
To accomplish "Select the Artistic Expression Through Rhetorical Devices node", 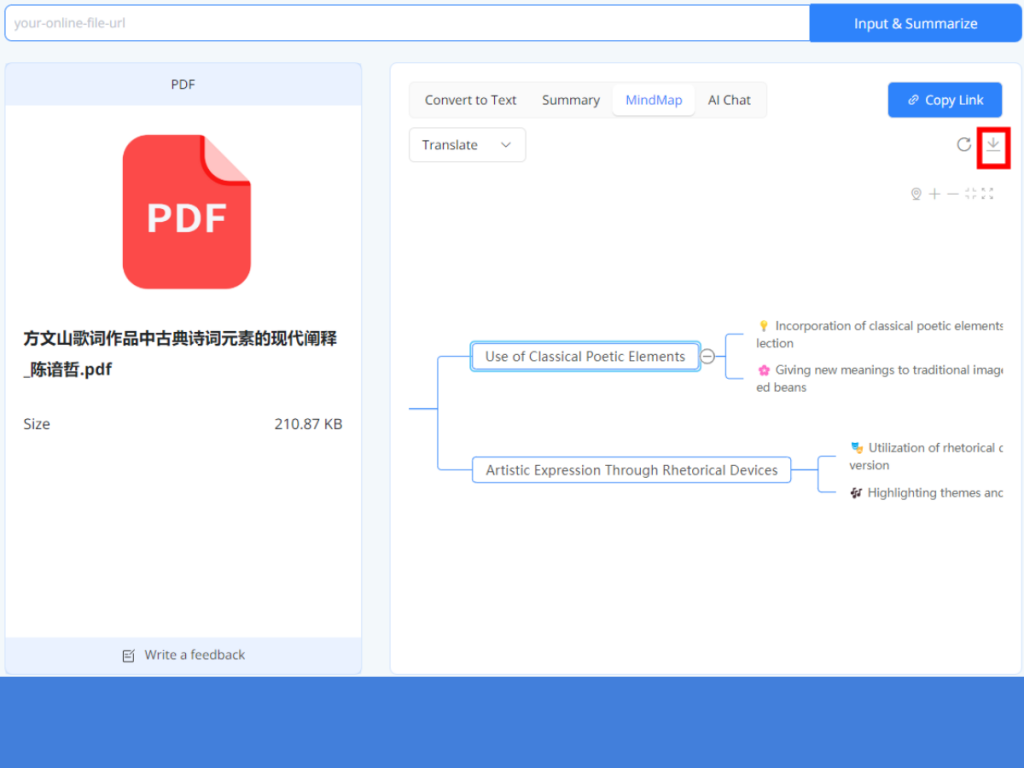I will pos(631,469).
